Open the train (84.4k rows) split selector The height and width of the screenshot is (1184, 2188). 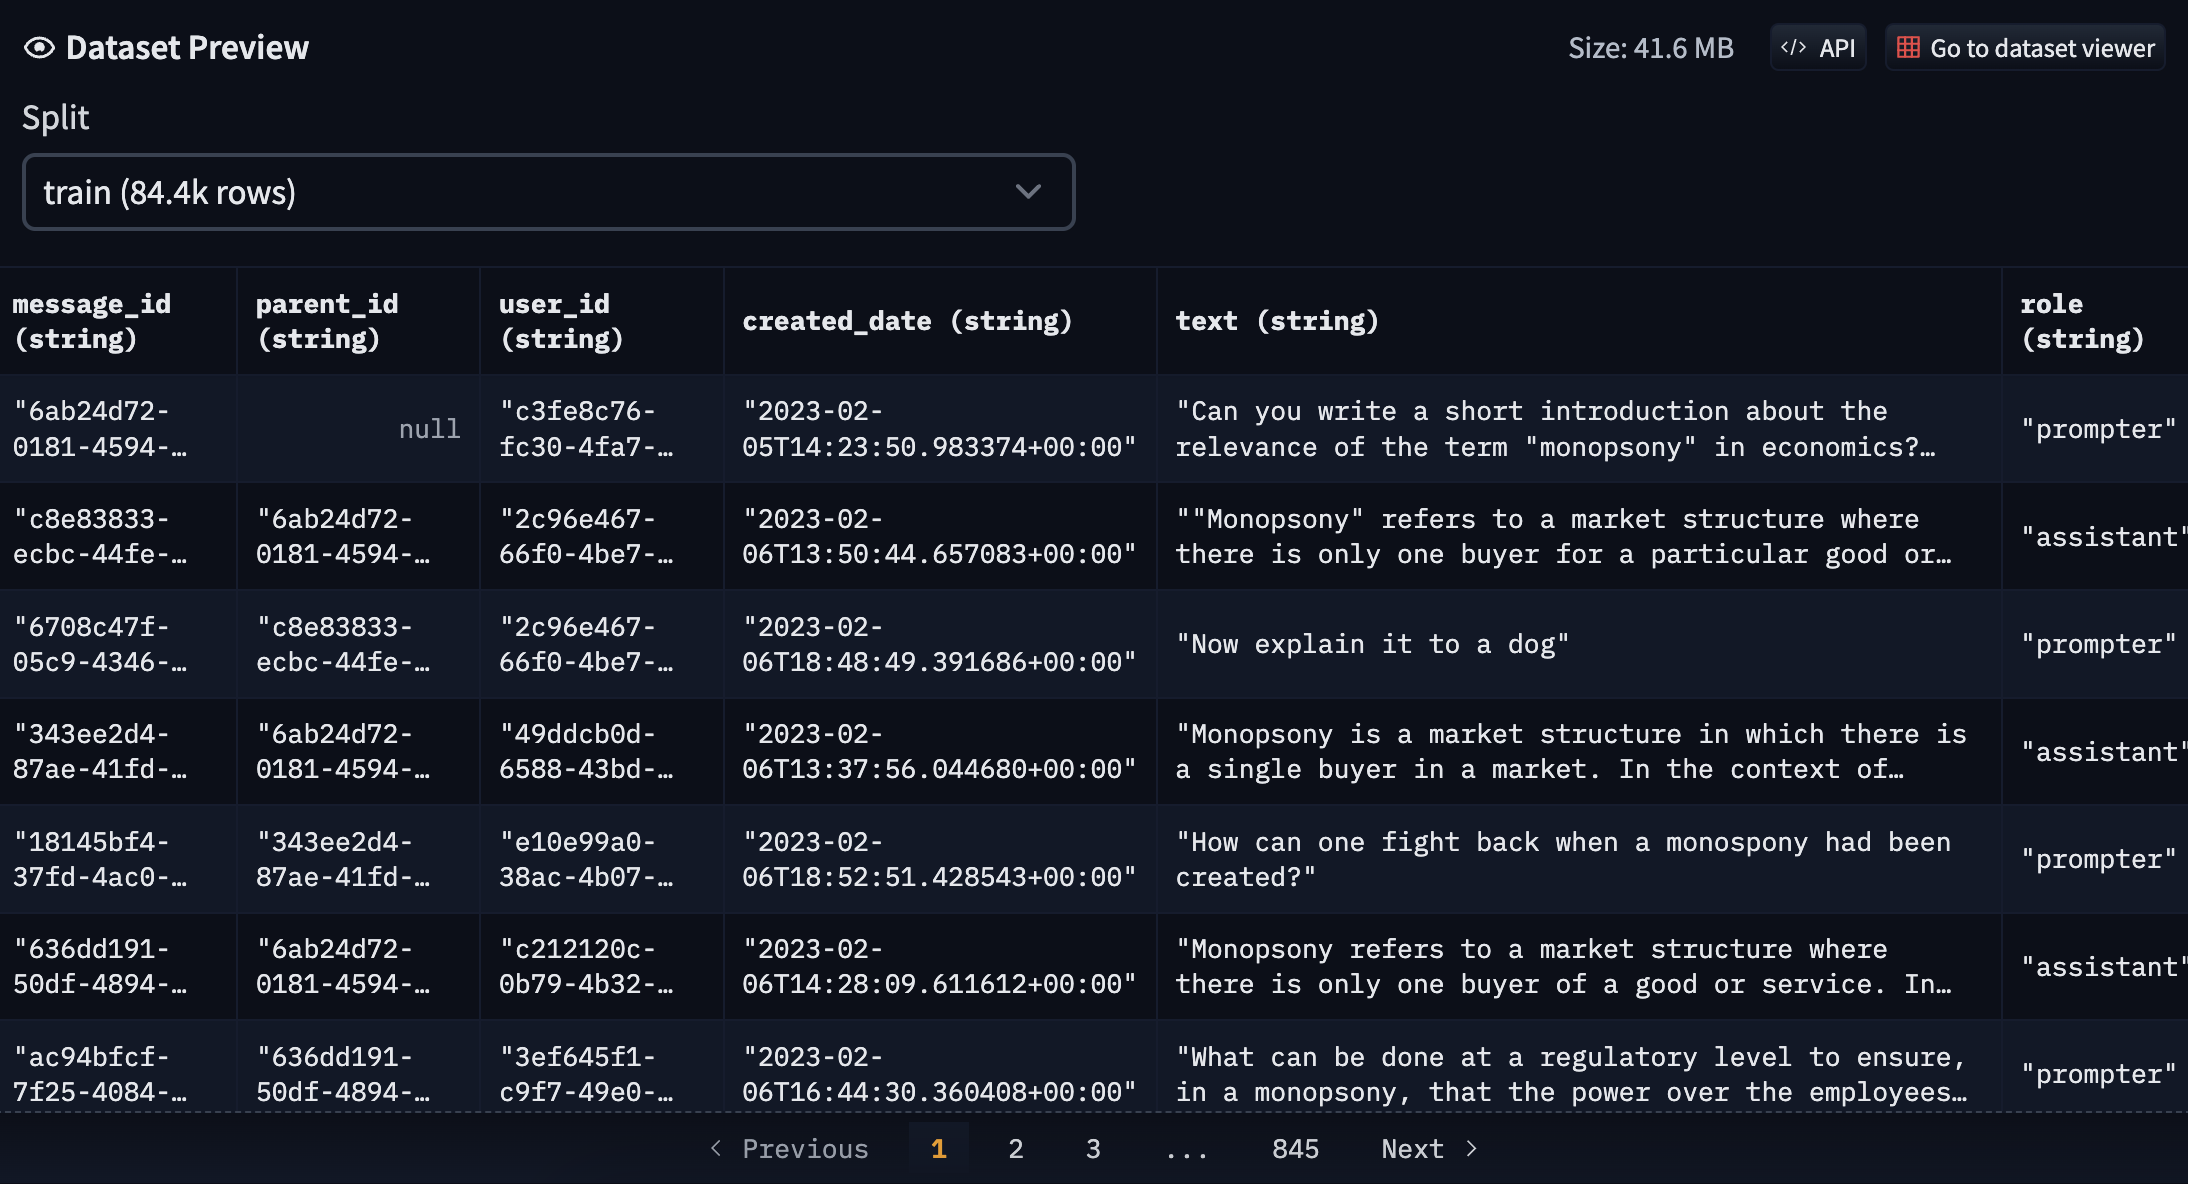pyautogui.click(x=548, y=192)
